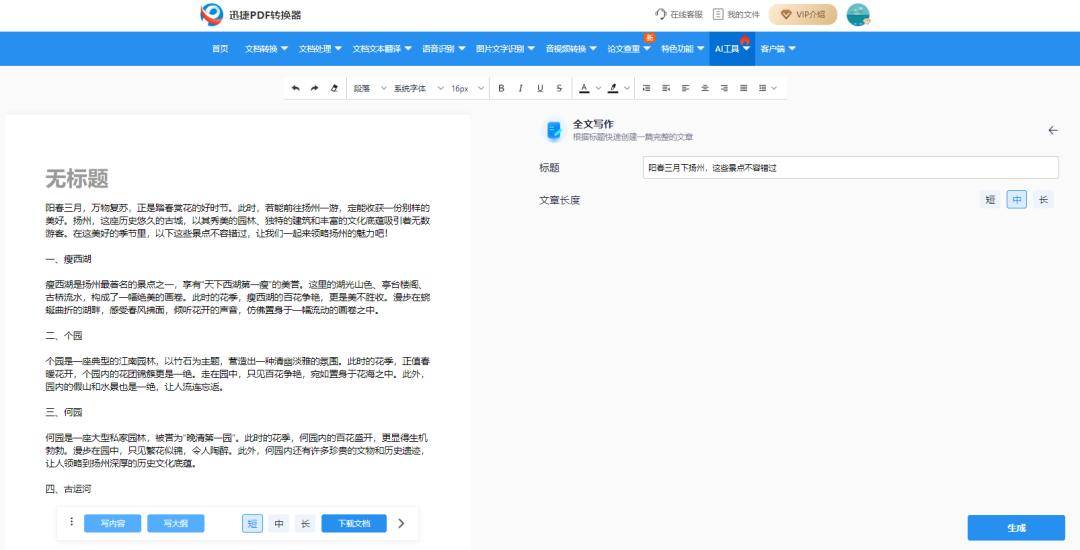The image size is (1080, 550).
Task: Open the 图片文字识别 menu
Action: click(x=505, y=49)
